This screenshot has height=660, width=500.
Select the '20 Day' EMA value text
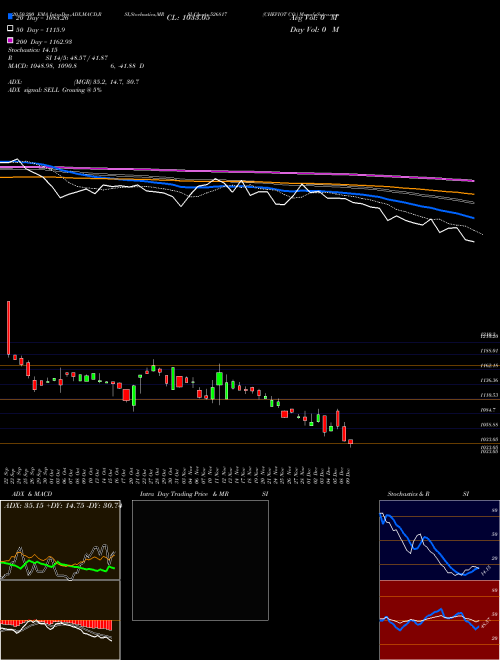(40, 18)
